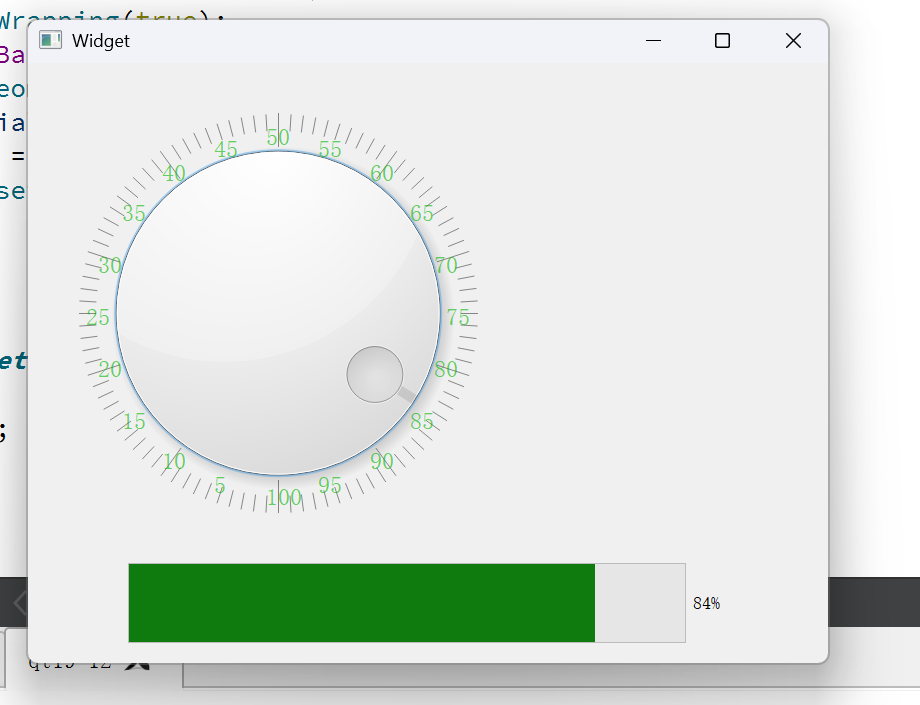The height and width of the screenshot is (705, 920).
Task: Click the green filled progress bar
Action: pos(360,603)
